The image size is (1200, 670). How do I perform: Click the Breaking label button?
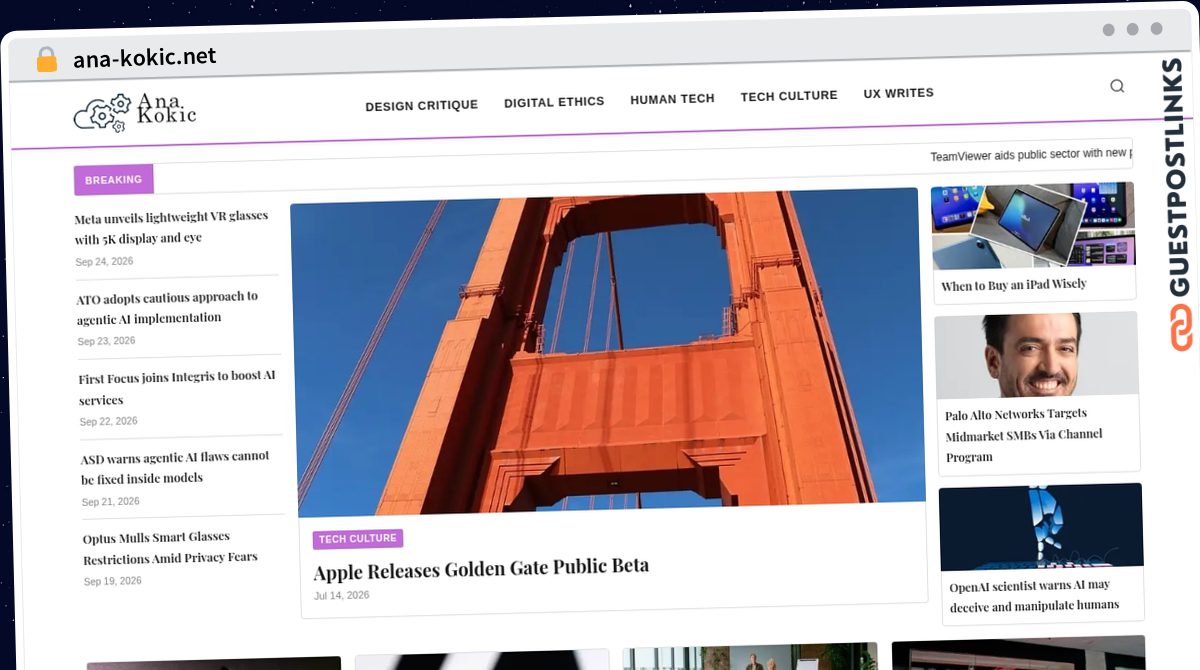[x=113, y=180]
